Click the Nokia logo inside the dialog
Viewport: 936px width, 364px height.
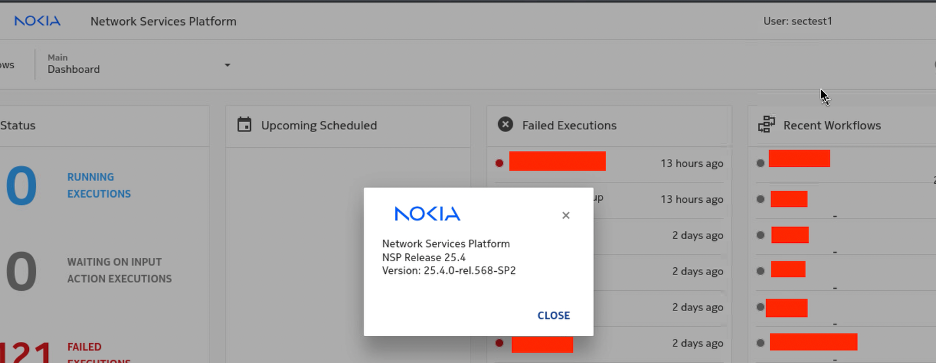[x=427, y=214]
